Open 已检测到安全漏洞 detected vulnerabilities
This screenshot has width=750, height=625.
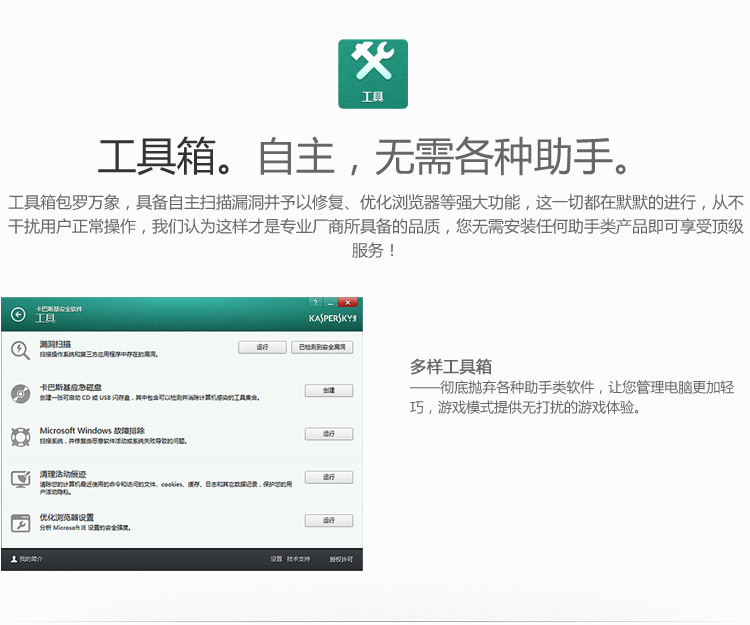pos(321,347)
